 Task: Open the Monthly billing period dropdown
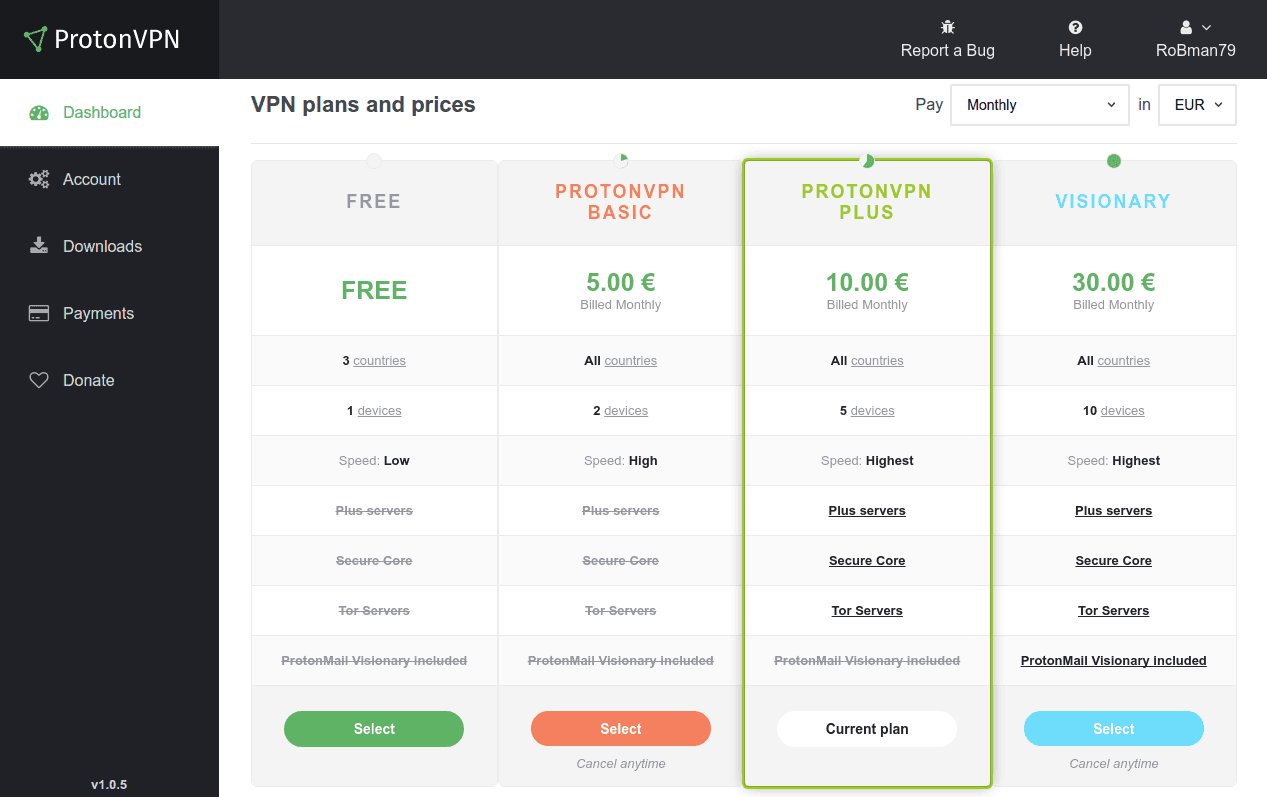[x=1039, y=104]
